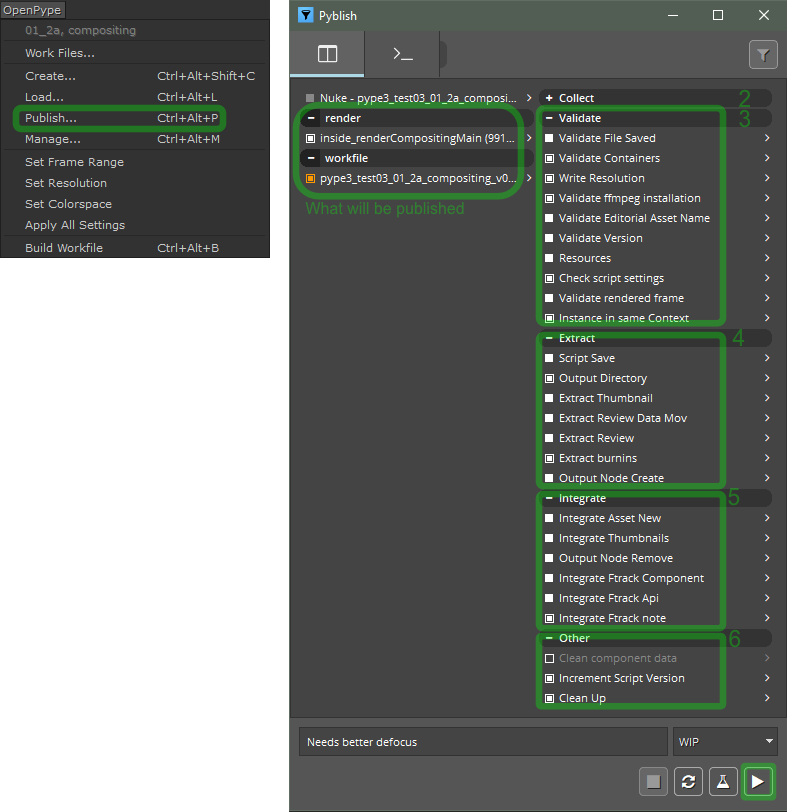Open details arrow for Integrate Thumbnails

[x=767, y=538]
